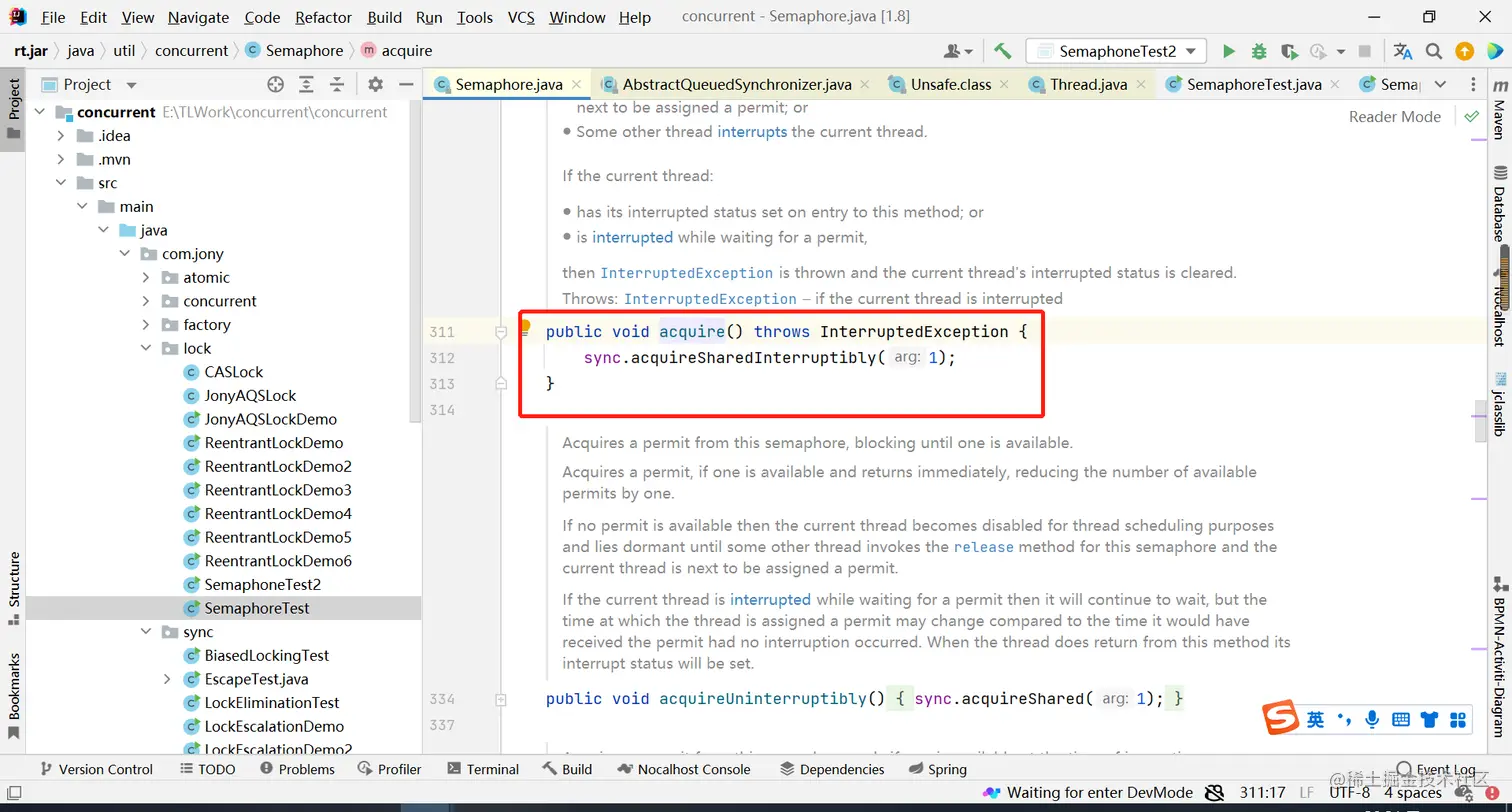Toggle 英 Chinese/English input mode

[x=1315, y=719]
